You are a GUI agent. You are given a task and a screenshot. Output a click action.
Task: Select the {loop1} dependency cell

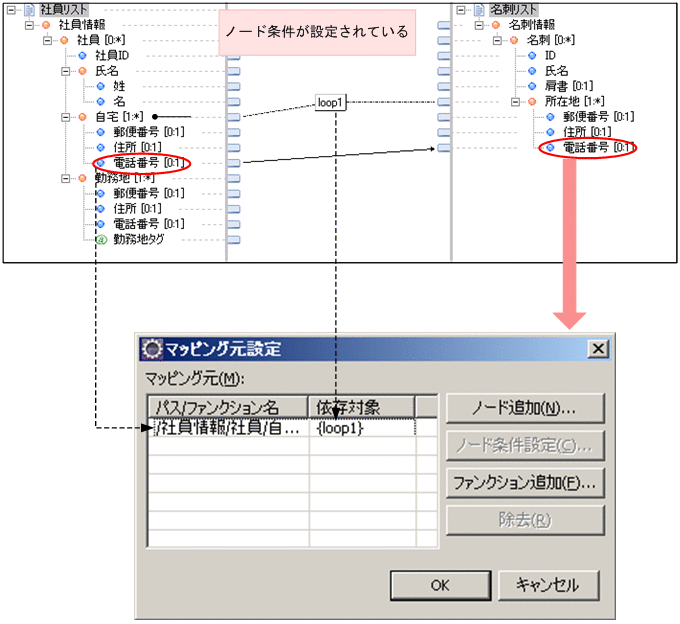tap(362, 428)
